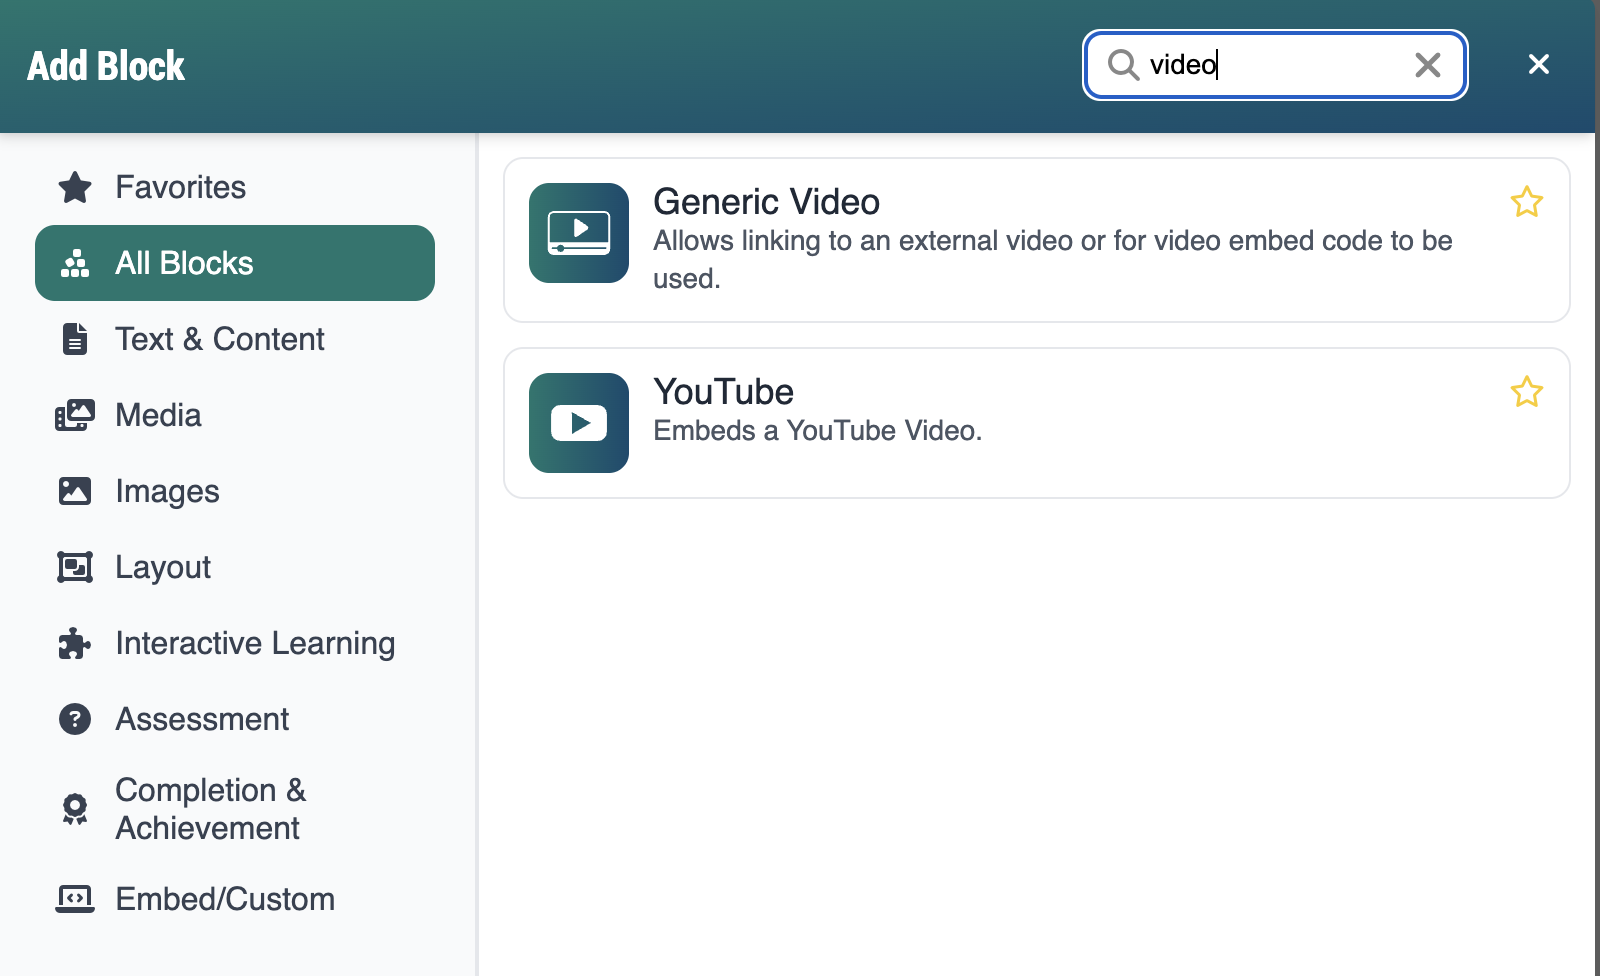Click 'Allows linking to an external video' description
Viewport: 1600px width, 976px height.
pyautogui.click(x=1053, y=259)
